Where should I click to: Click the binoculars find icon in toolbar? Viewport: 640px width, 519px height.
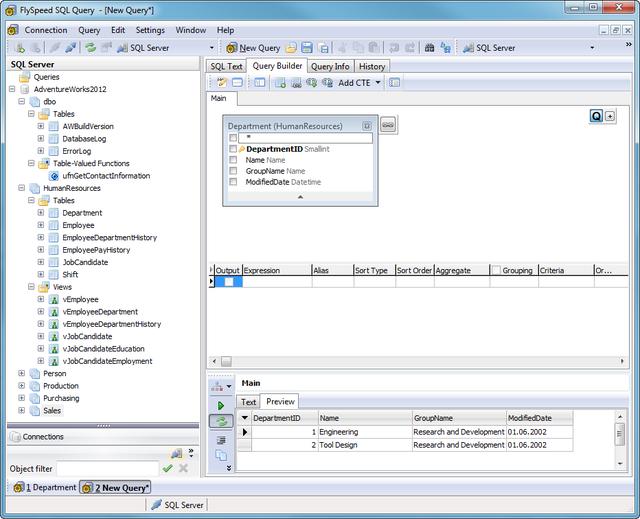point(429,47)
